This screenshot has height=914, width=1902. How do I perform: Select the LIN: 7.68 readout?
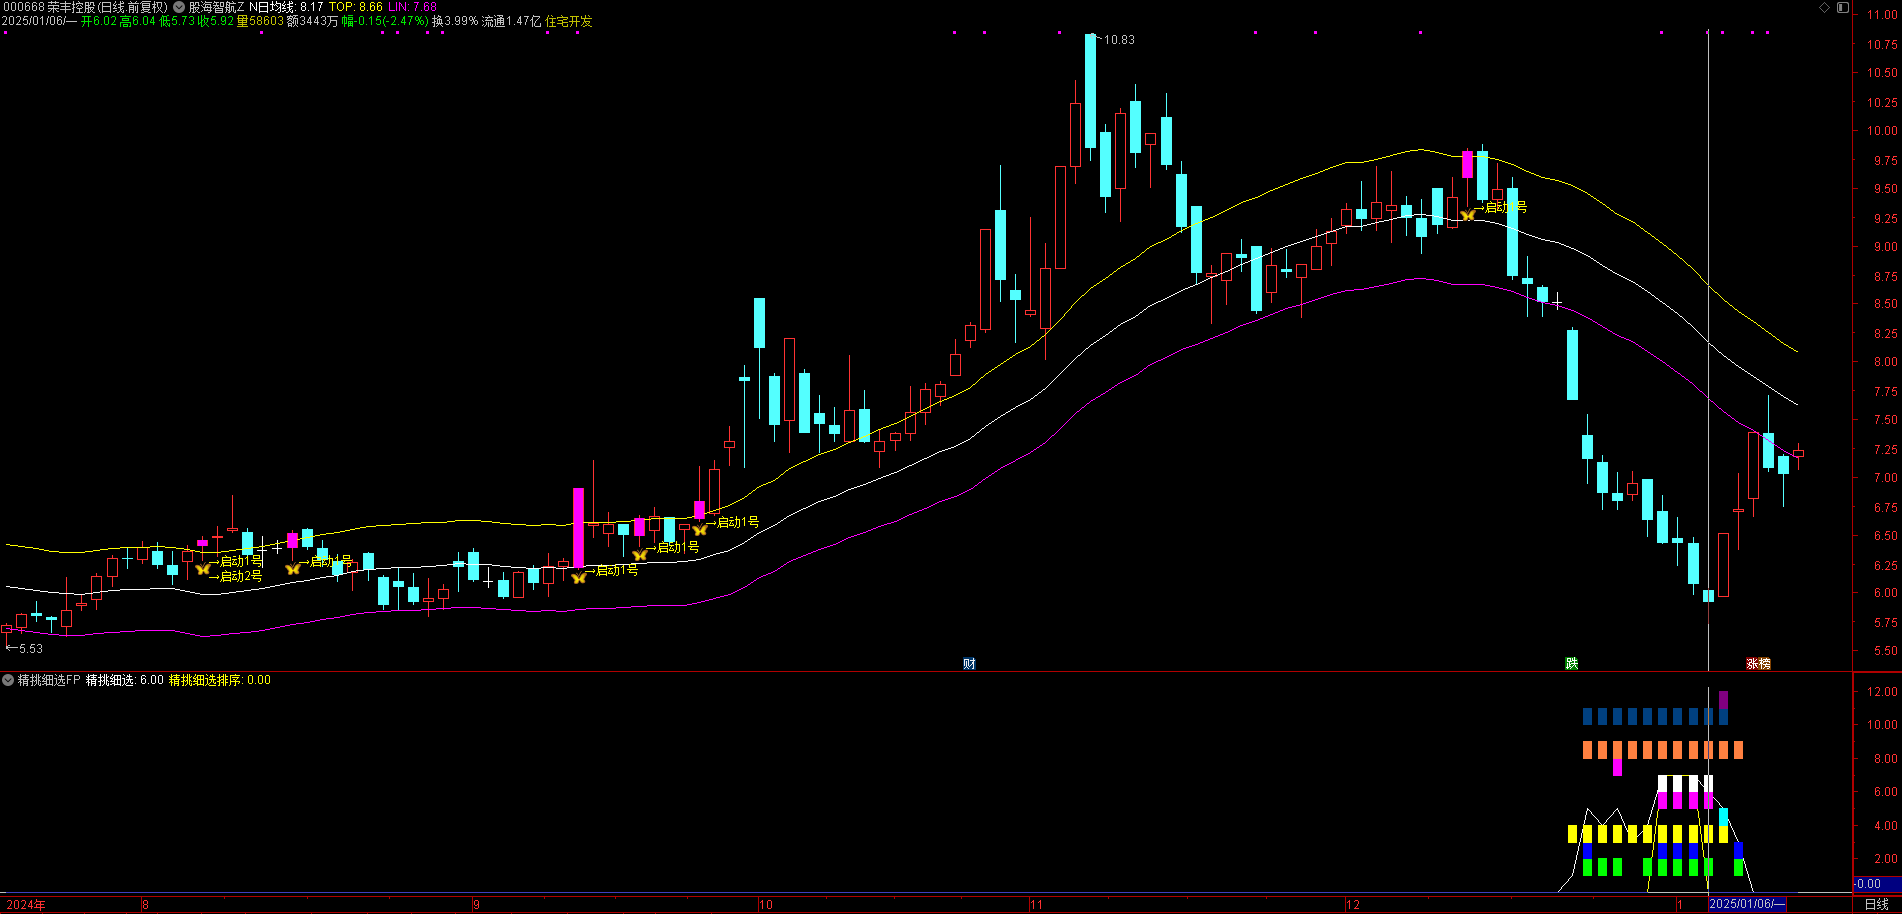[413, 7]
